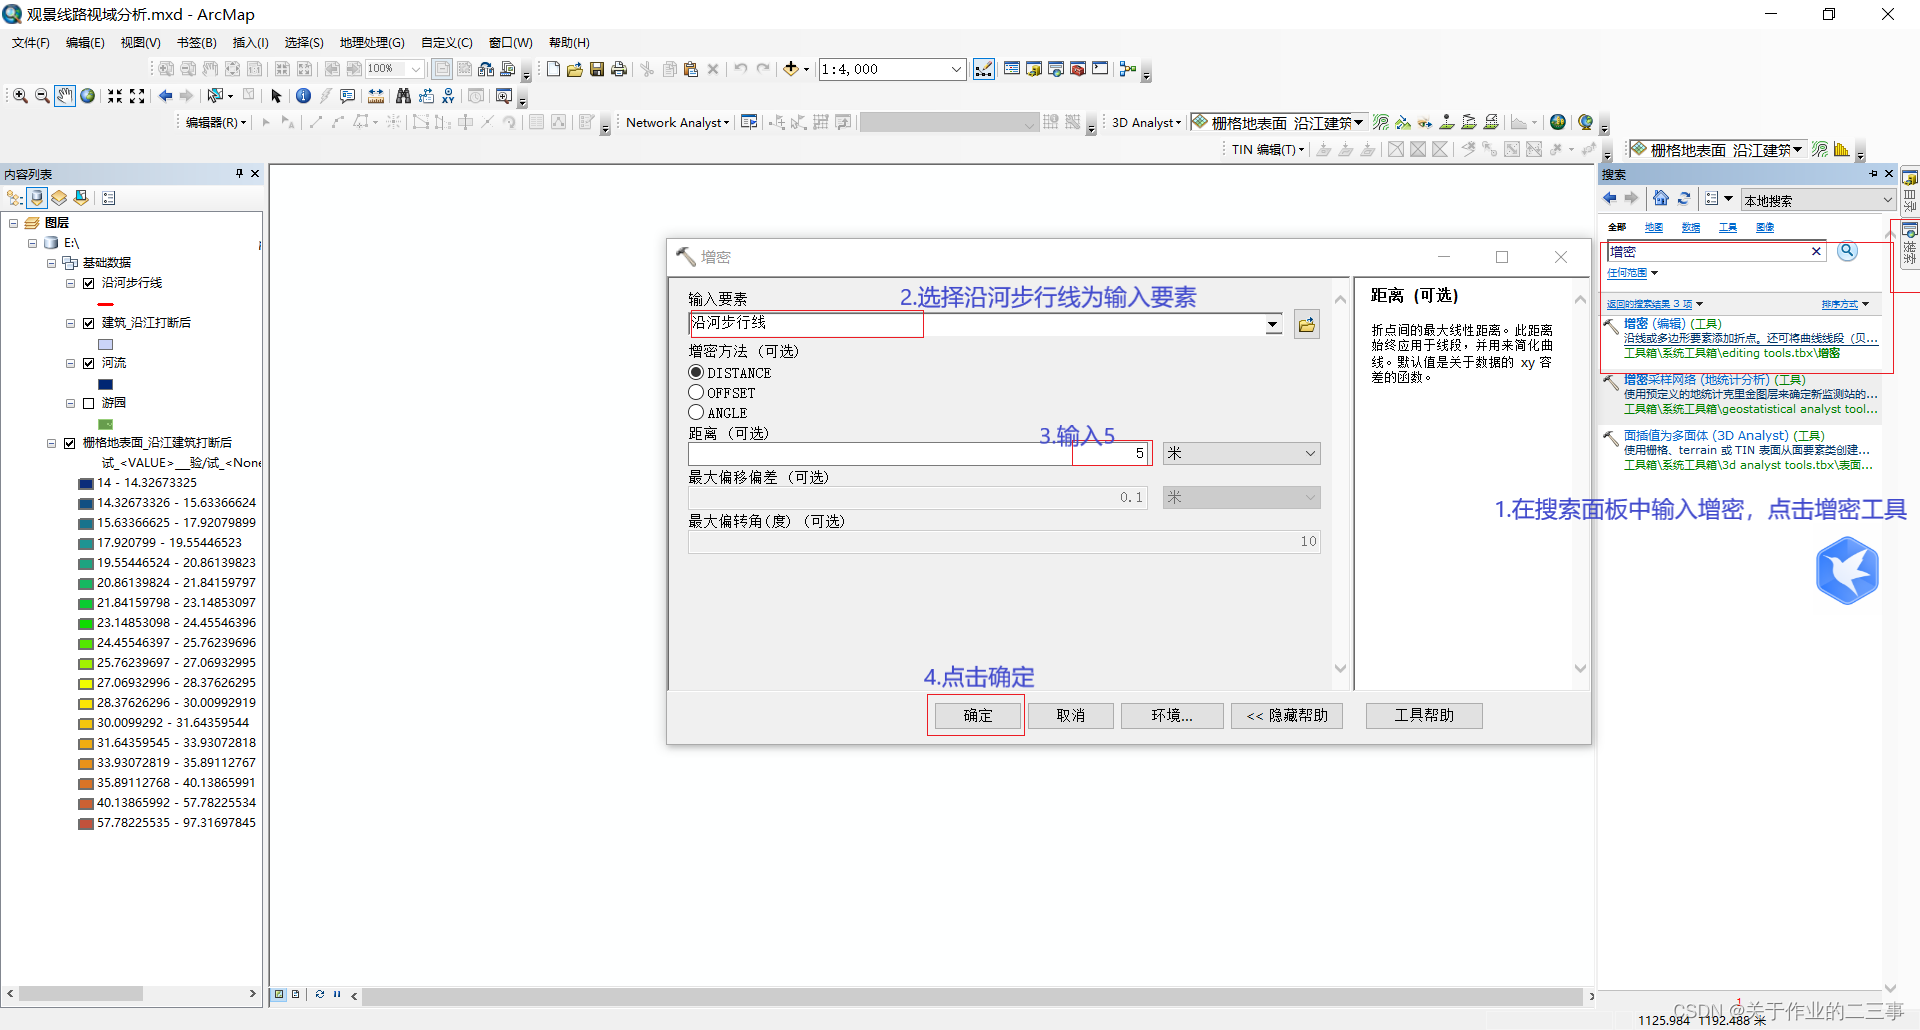Click the Fixed Zoom In icon
Viewport: 1920px width, 1030px height.
(x=115, y=96)
